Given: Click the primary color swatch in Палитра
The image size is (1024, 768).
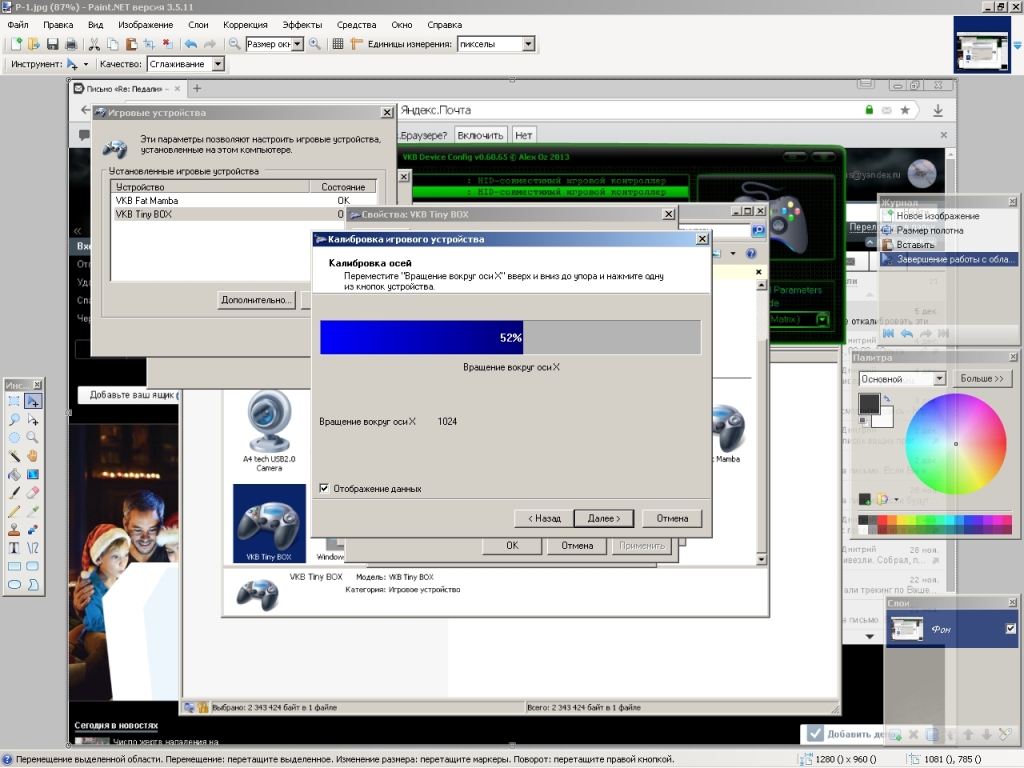Looking at the screenshot, I should click(x=869, y=404).
